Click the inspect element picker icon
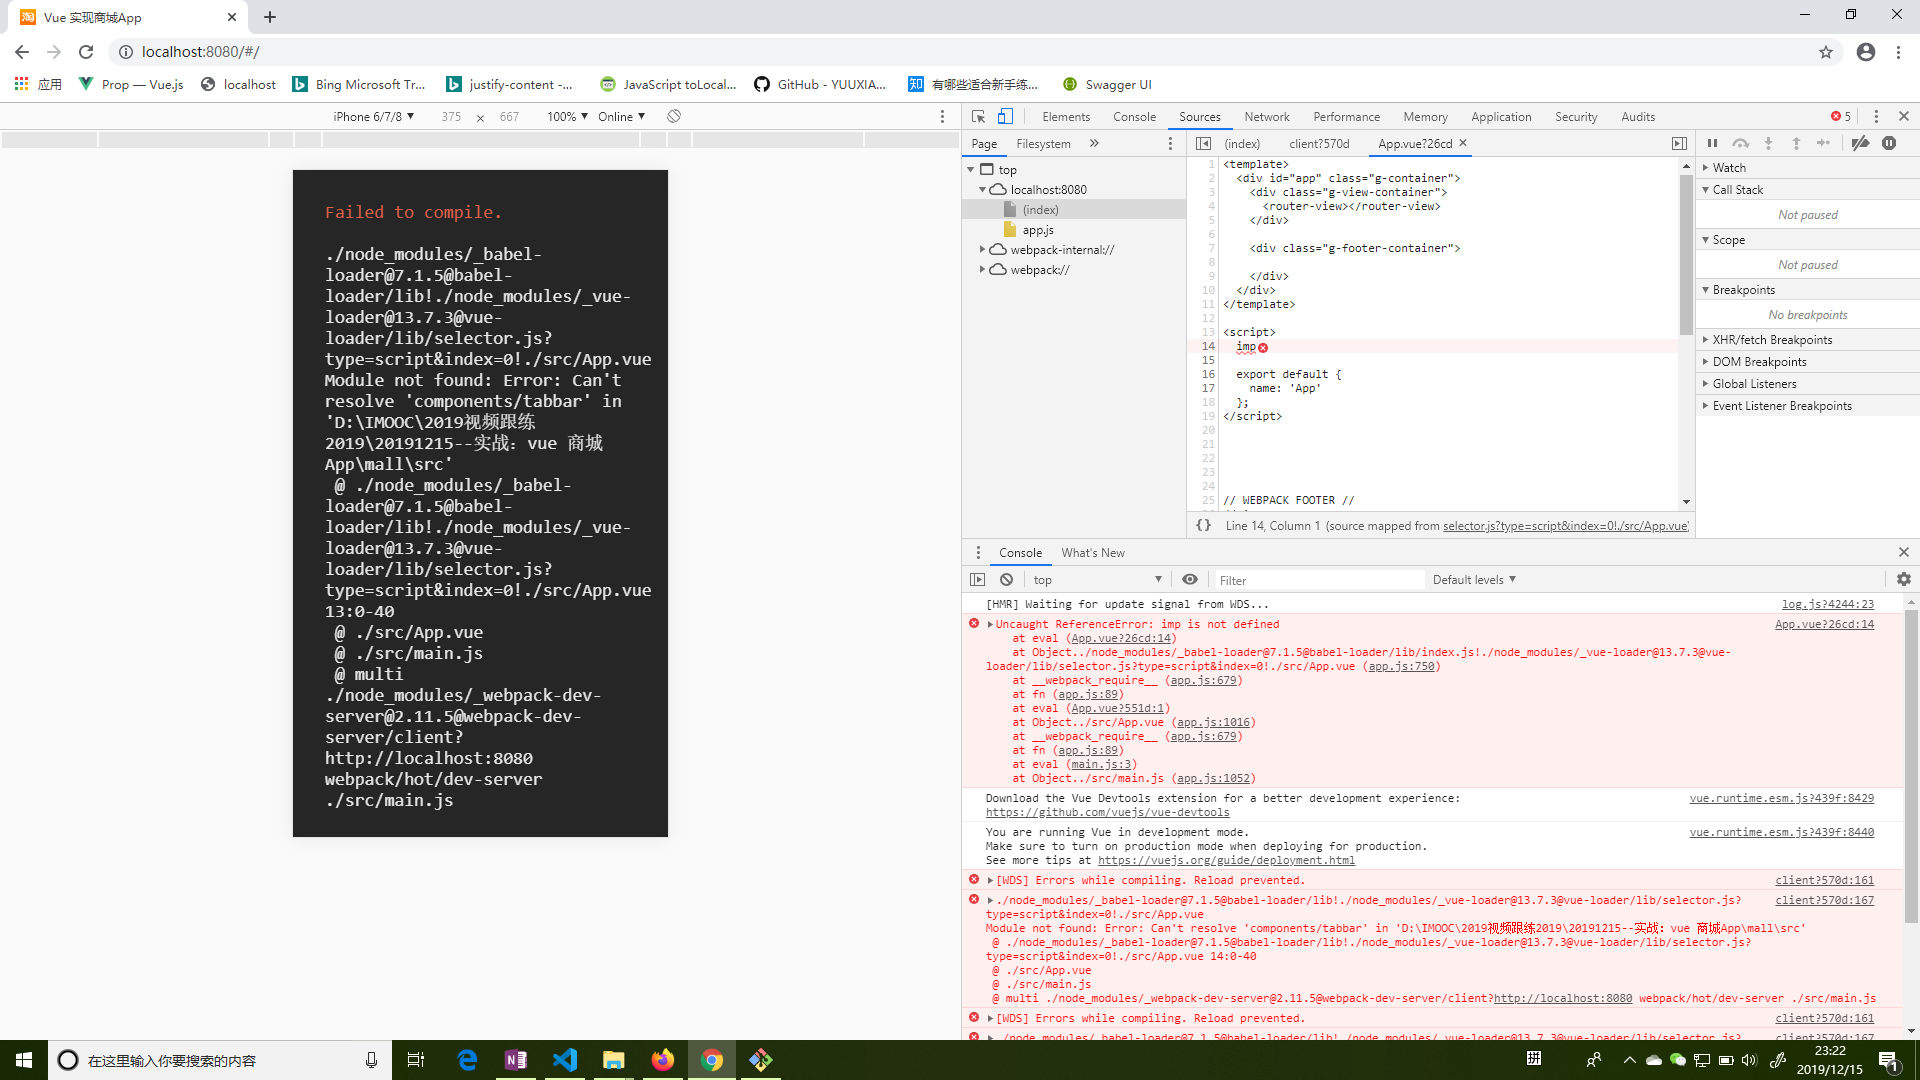This screenshot has height=1080, width=1920. pos(979,116)
